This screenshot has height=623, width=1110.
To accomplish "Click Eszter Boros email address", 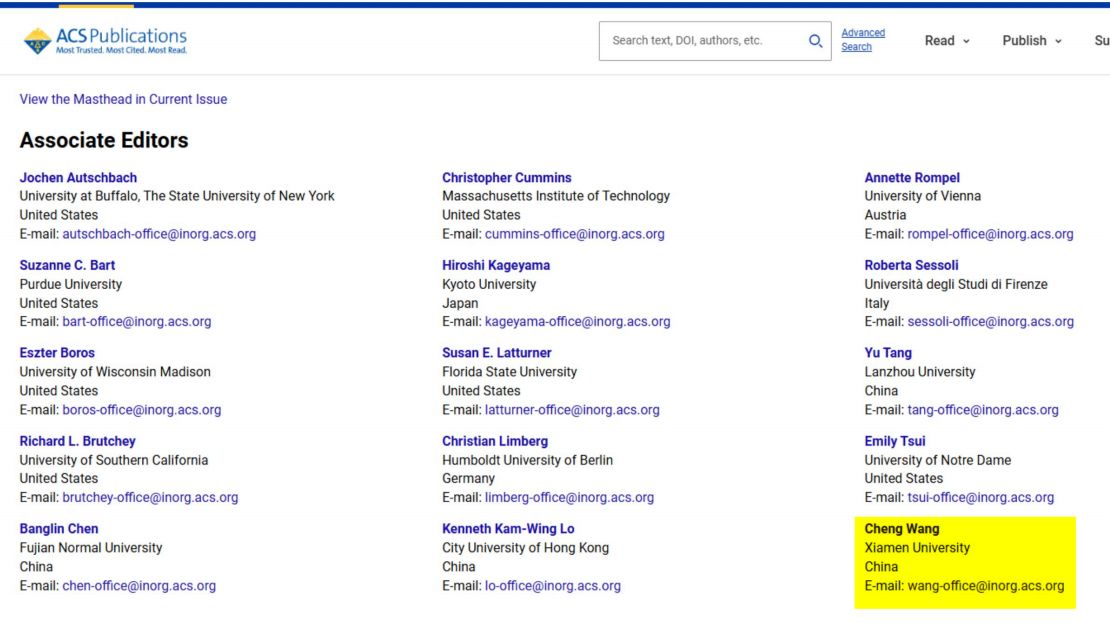I will (141, 410).
